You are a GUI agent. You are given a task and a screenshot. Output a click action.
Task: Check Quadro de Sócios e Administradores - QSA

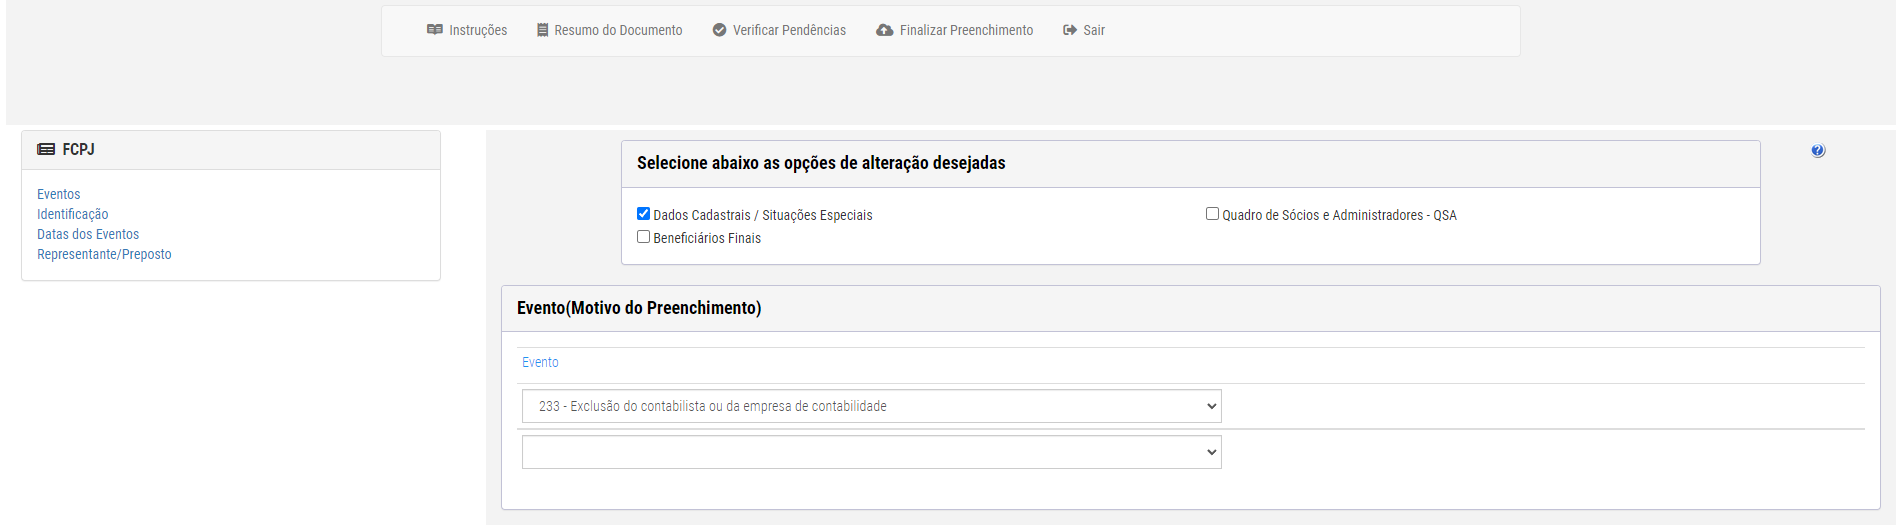[x=1212, y=214]
